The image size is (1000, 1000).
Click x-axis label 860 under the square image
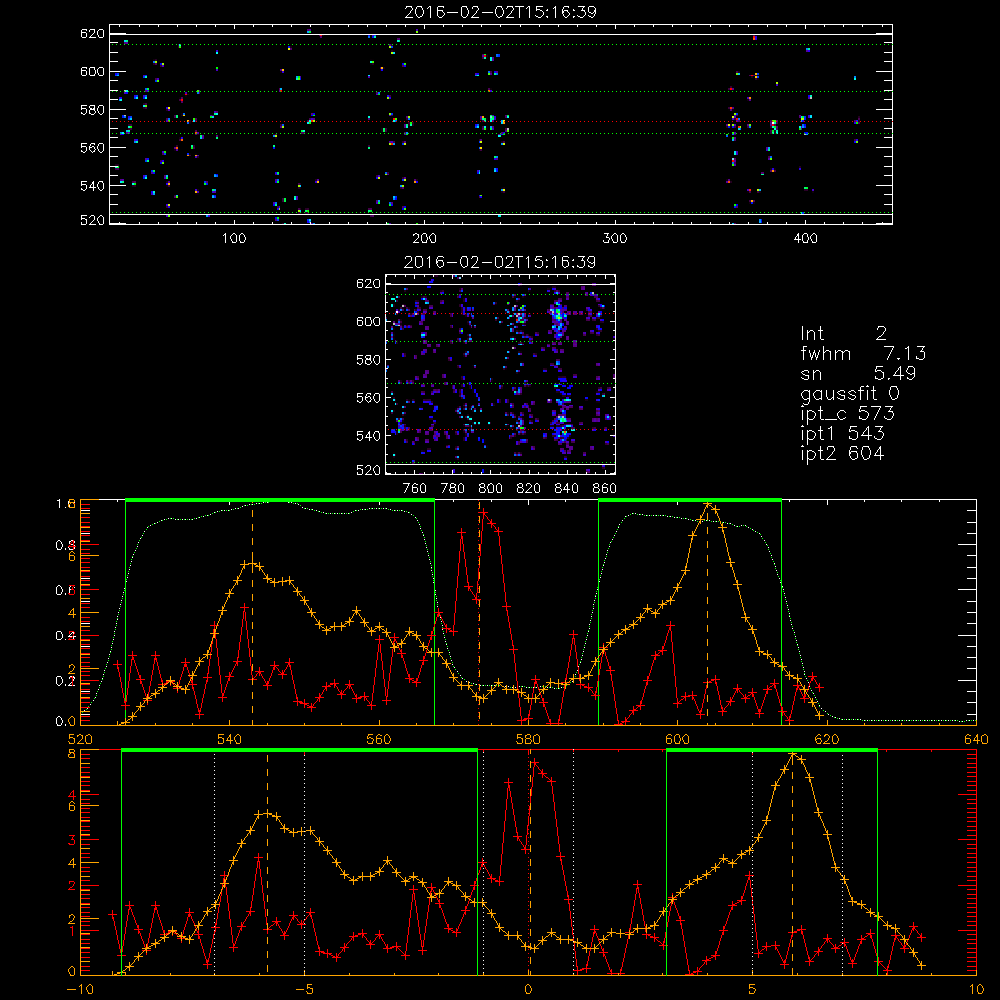(604, 489)
